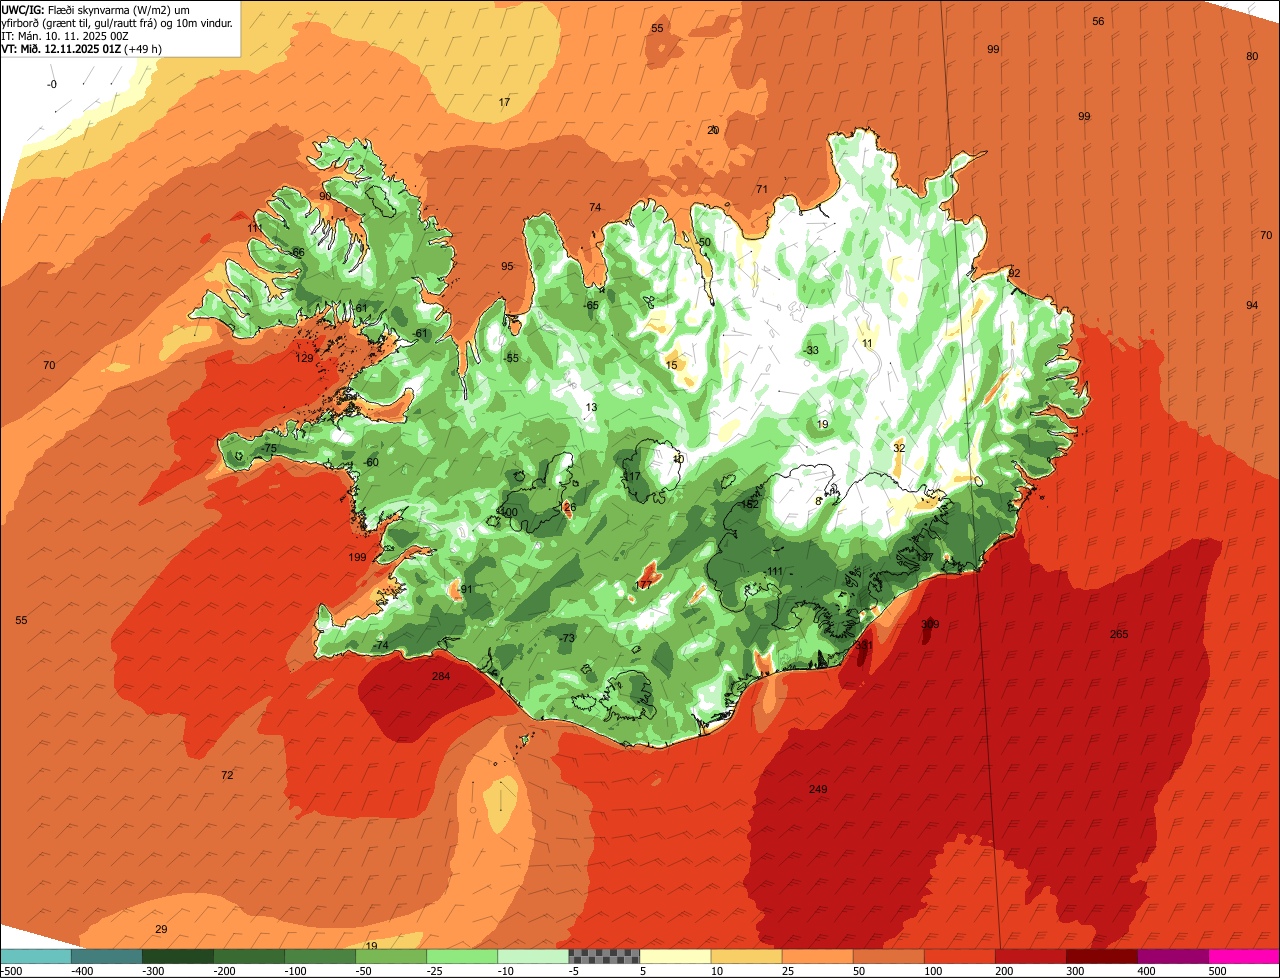Click the header line 'UWC/IG: Flæði skynvarma (W/m2) um'
Viewport: 1280px width, 978px height.
pyautogui.click(x=96, y=9)
